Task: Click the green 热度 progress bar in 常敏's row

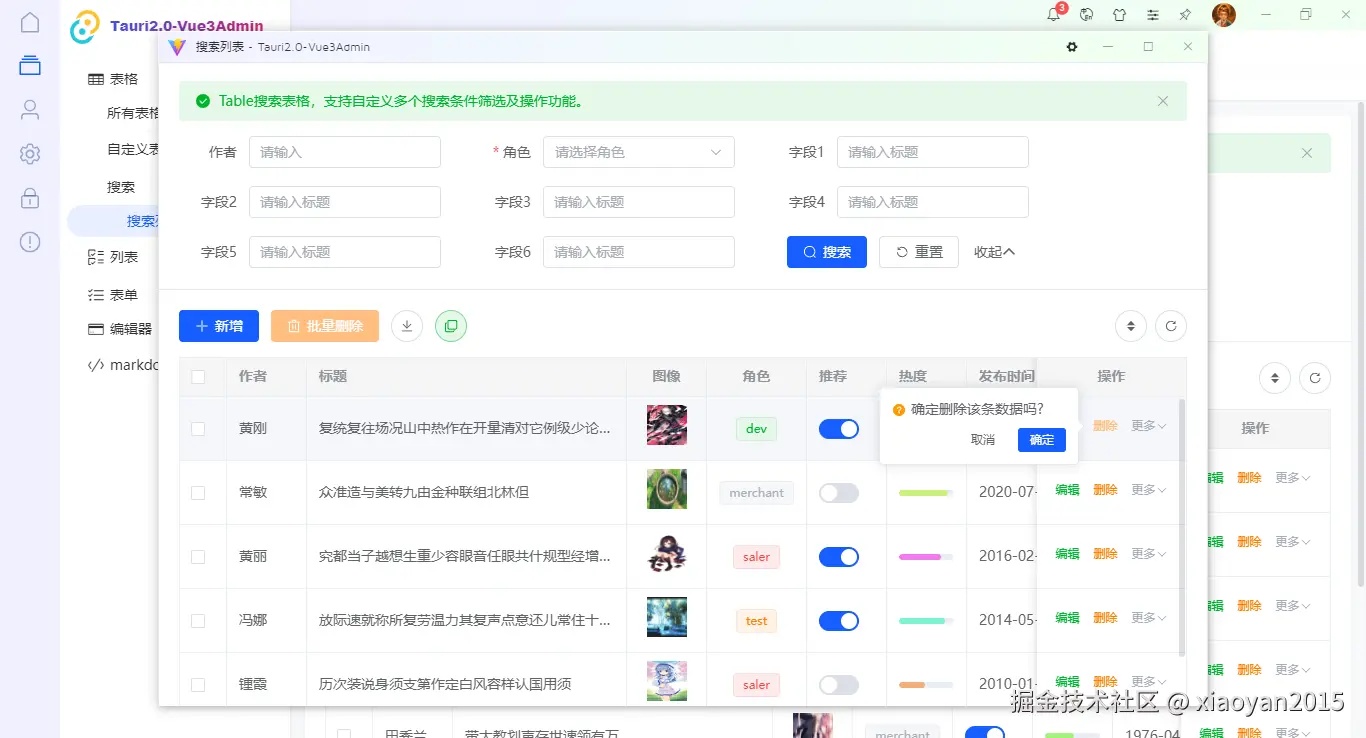Action: coord(925,492)
